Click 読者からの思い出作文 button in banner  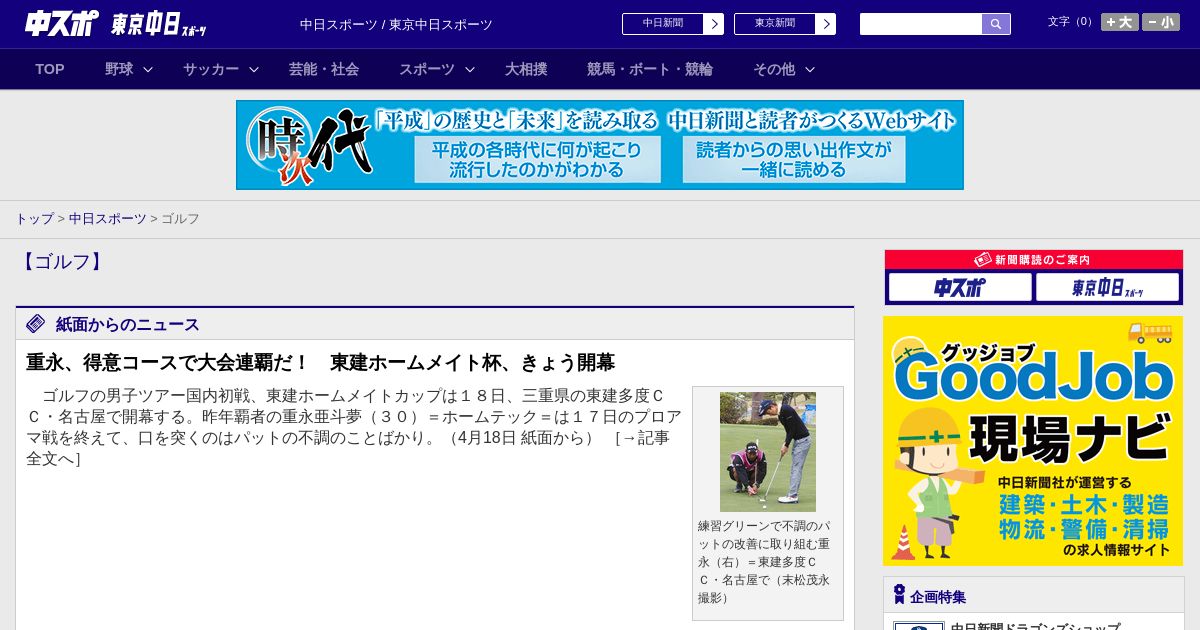click(794, 160)
